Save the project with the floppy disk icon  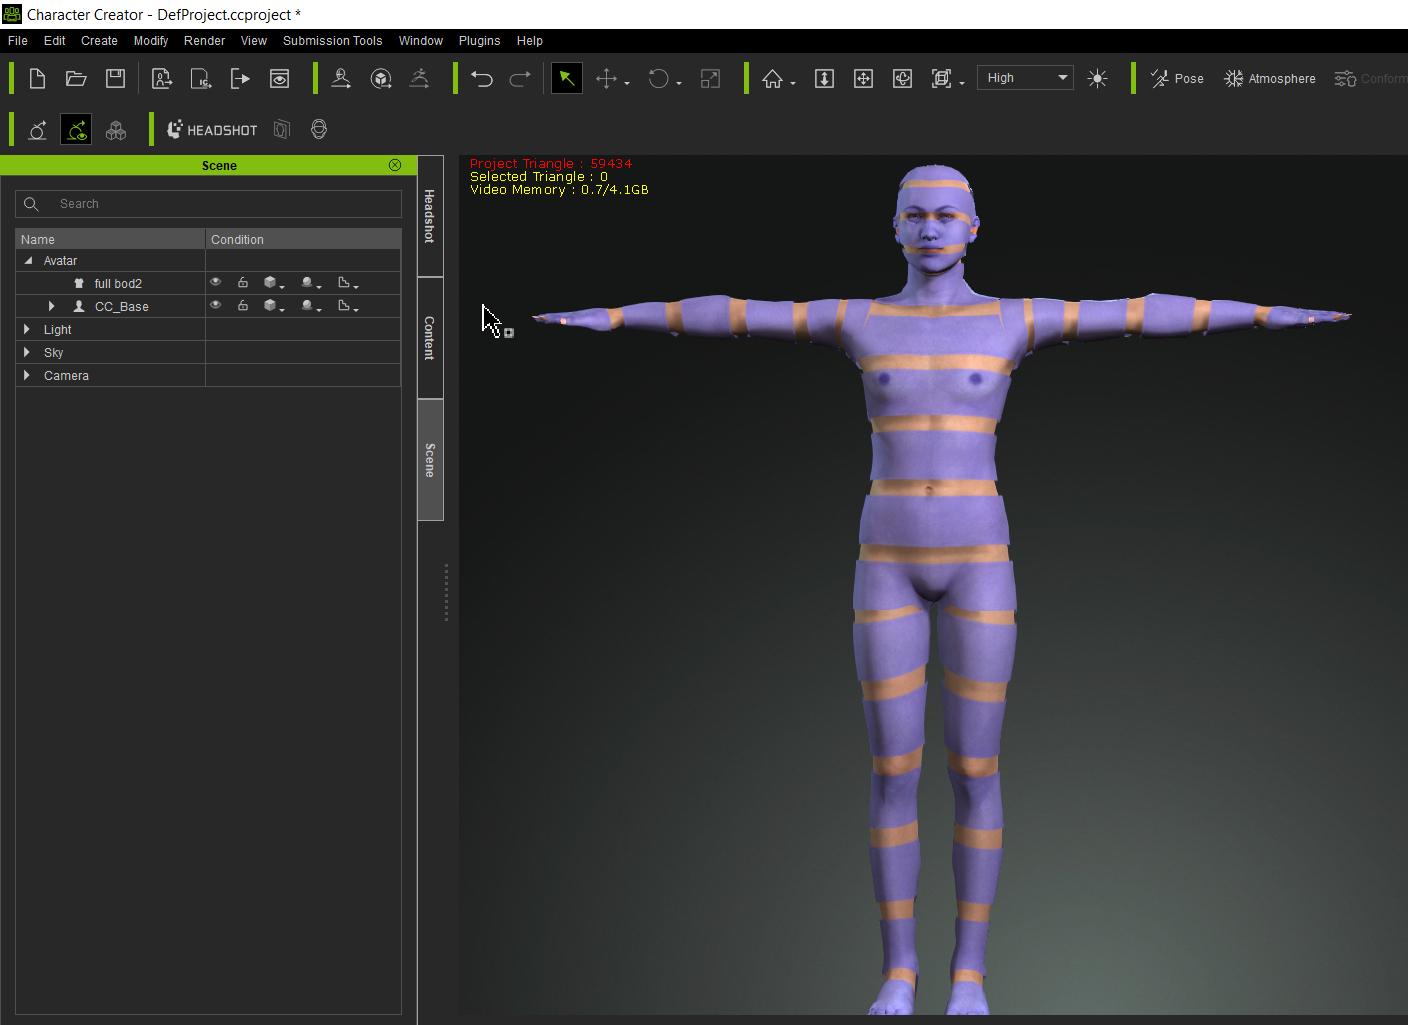(115, 79)
